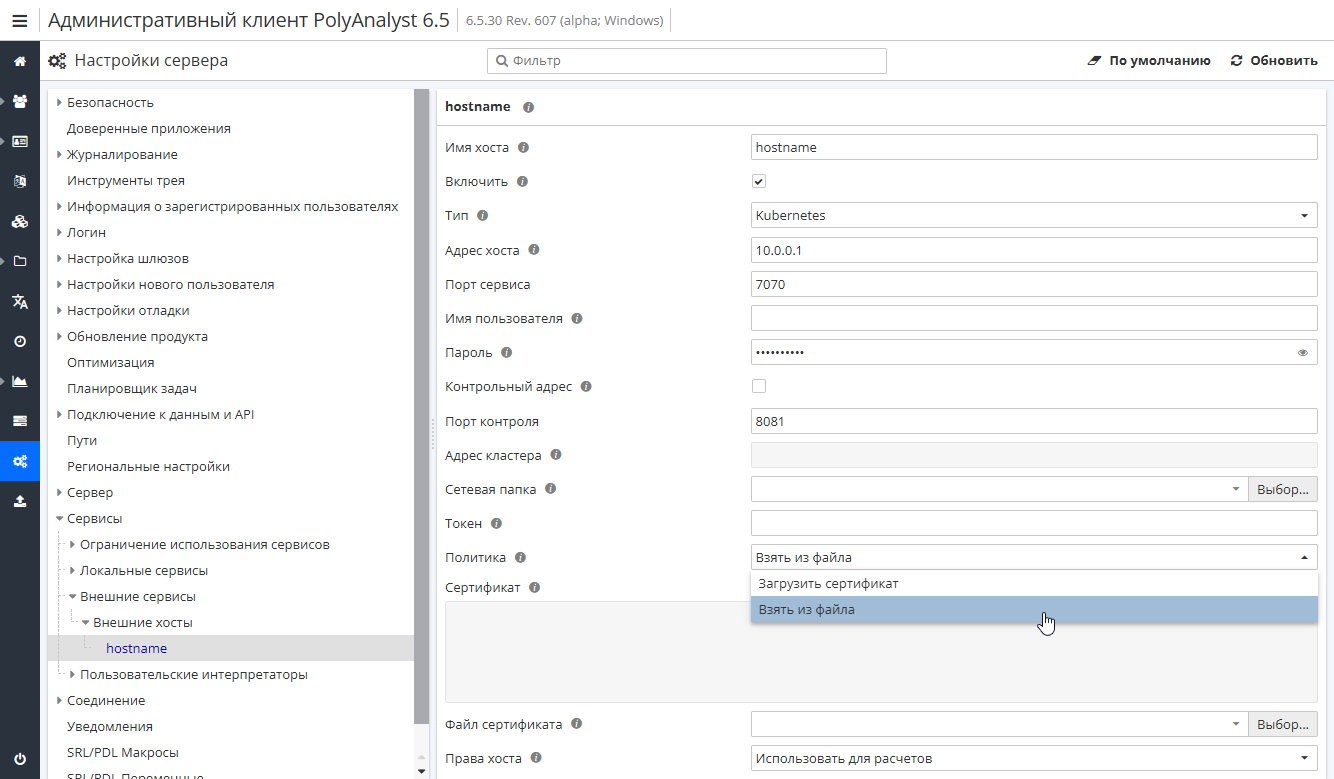Click По умолчанию reset button

(1149, 61)
